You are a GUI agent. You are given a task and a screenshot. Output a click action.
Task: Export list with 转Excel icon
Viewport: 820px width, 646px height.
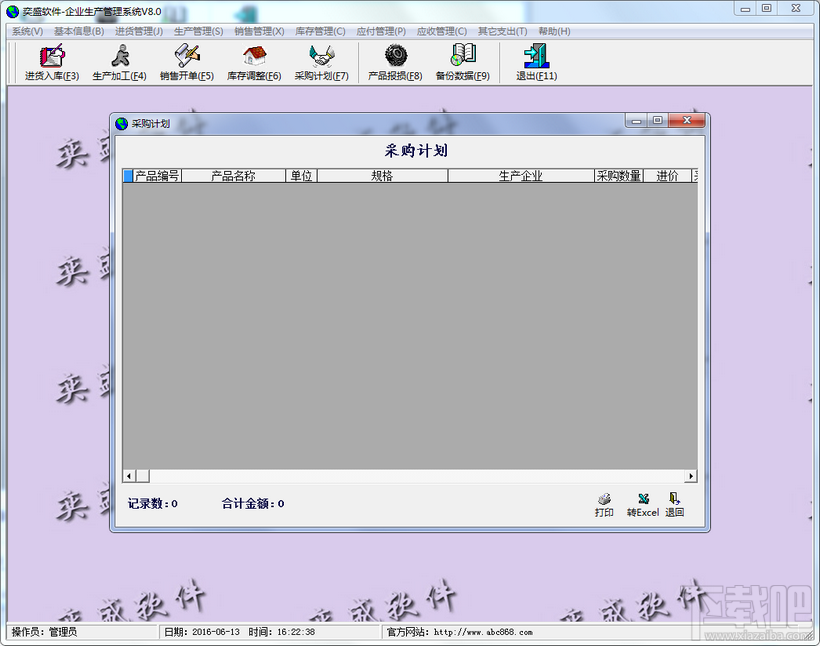pos(643,505)
